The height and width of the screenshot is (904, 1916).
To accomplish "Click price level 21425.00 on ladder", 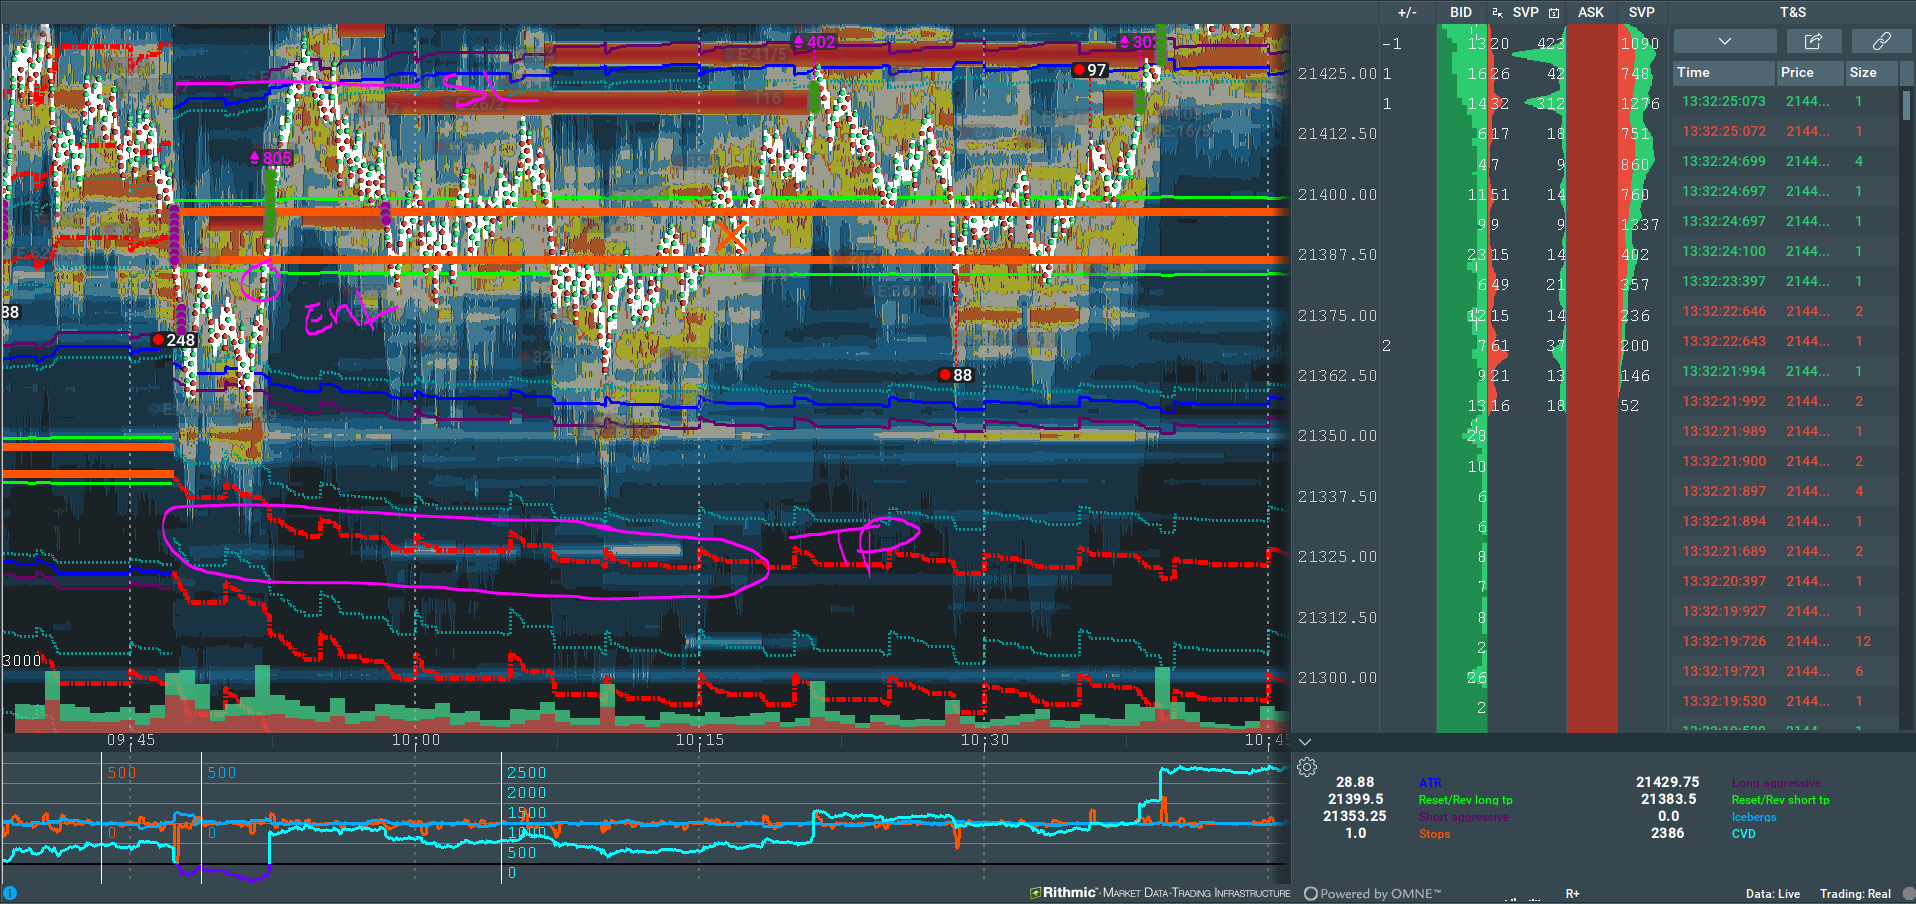I will tap(1337, 74).
